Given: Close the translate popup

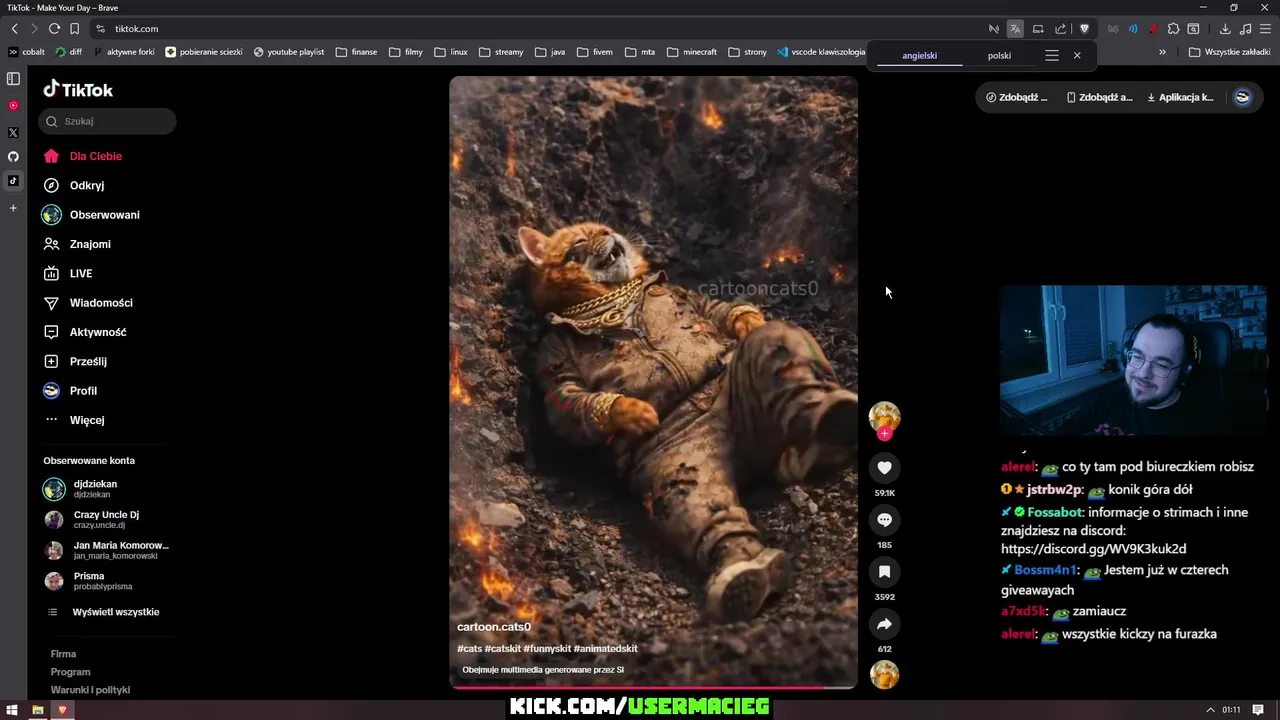Looking at the screenshot, I should click(x=1077, y=56).
